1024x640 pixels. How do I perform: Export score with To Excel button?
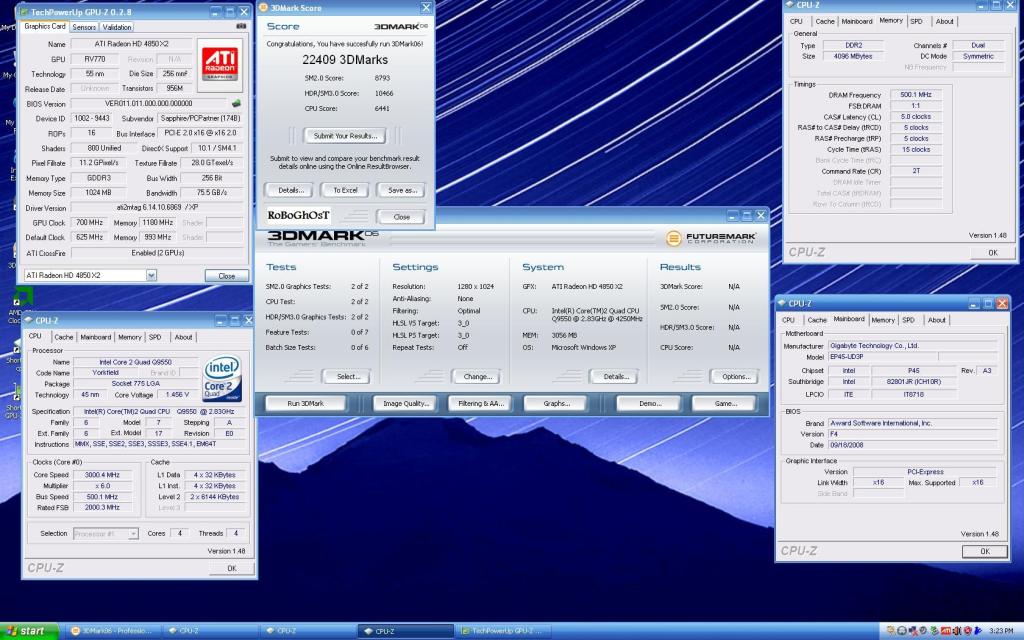click(345, 190)
